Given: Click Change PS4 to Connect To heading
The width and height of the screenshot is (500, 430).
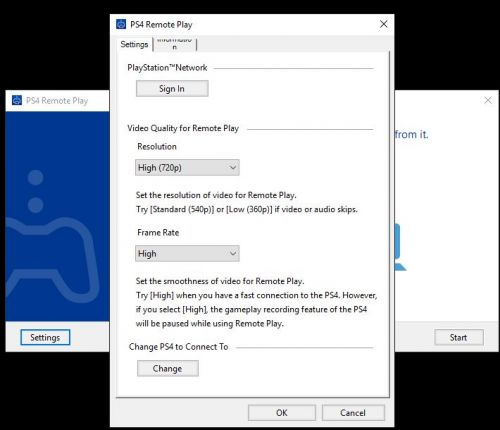Looking at the screenshot, I should click(178, 347).
